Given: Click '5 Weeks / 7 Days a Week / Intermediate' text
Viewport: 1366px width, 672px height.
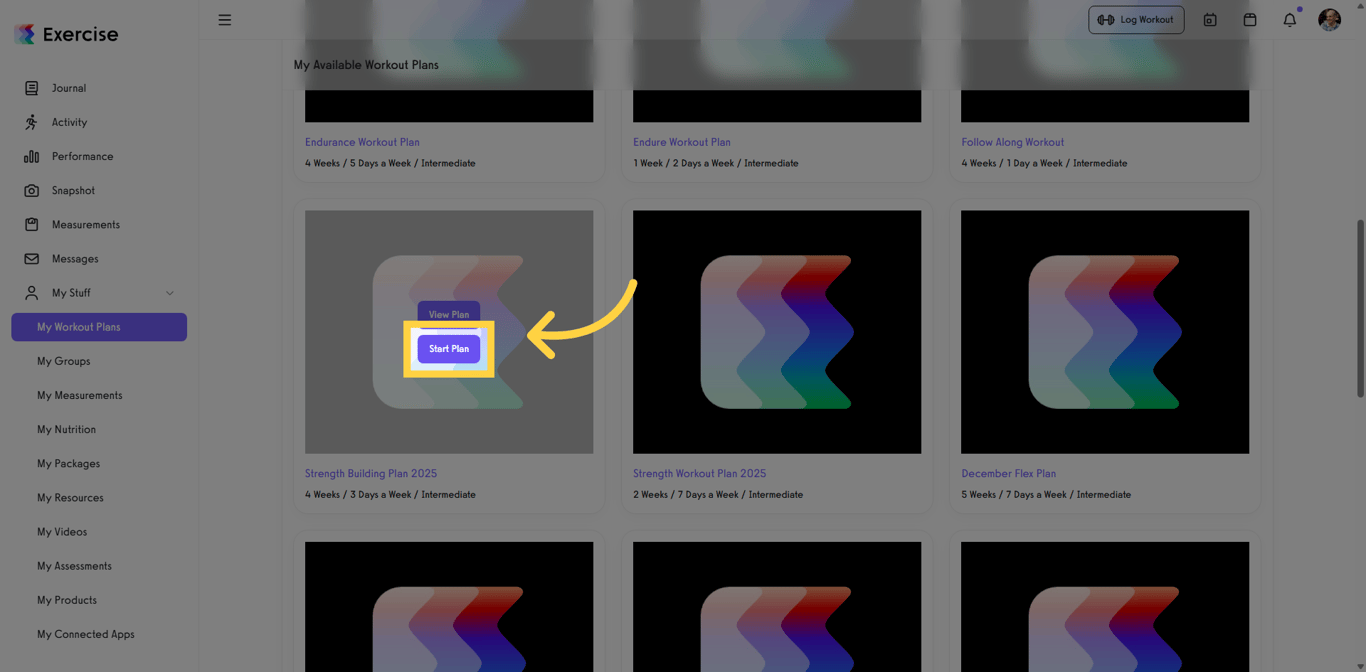Looking at the screenshot, I should click(x=1046, y=495).
